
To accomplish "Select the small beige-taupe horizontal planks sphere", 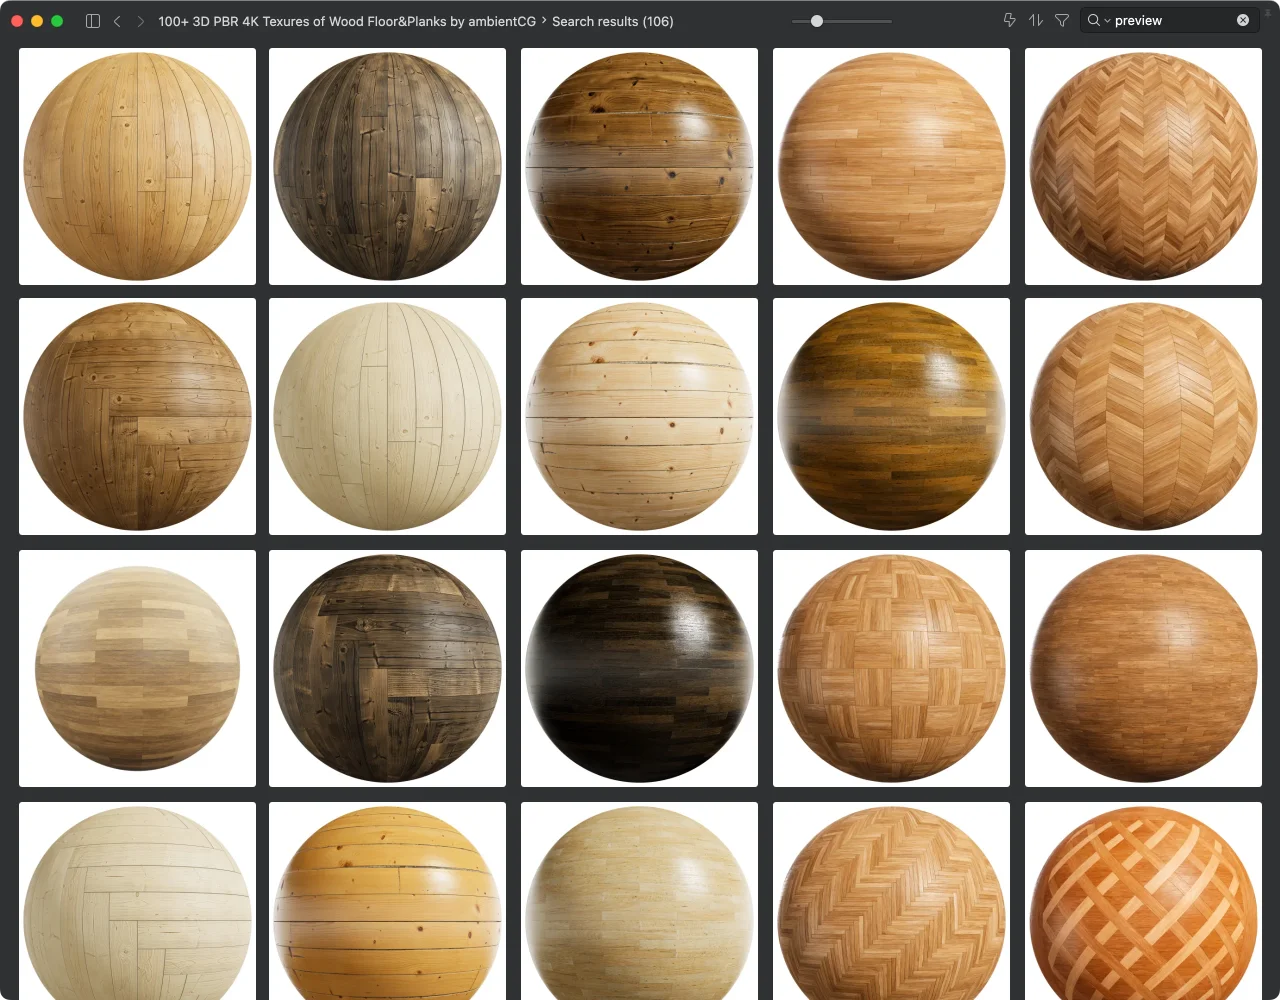I will click(137, 668).
